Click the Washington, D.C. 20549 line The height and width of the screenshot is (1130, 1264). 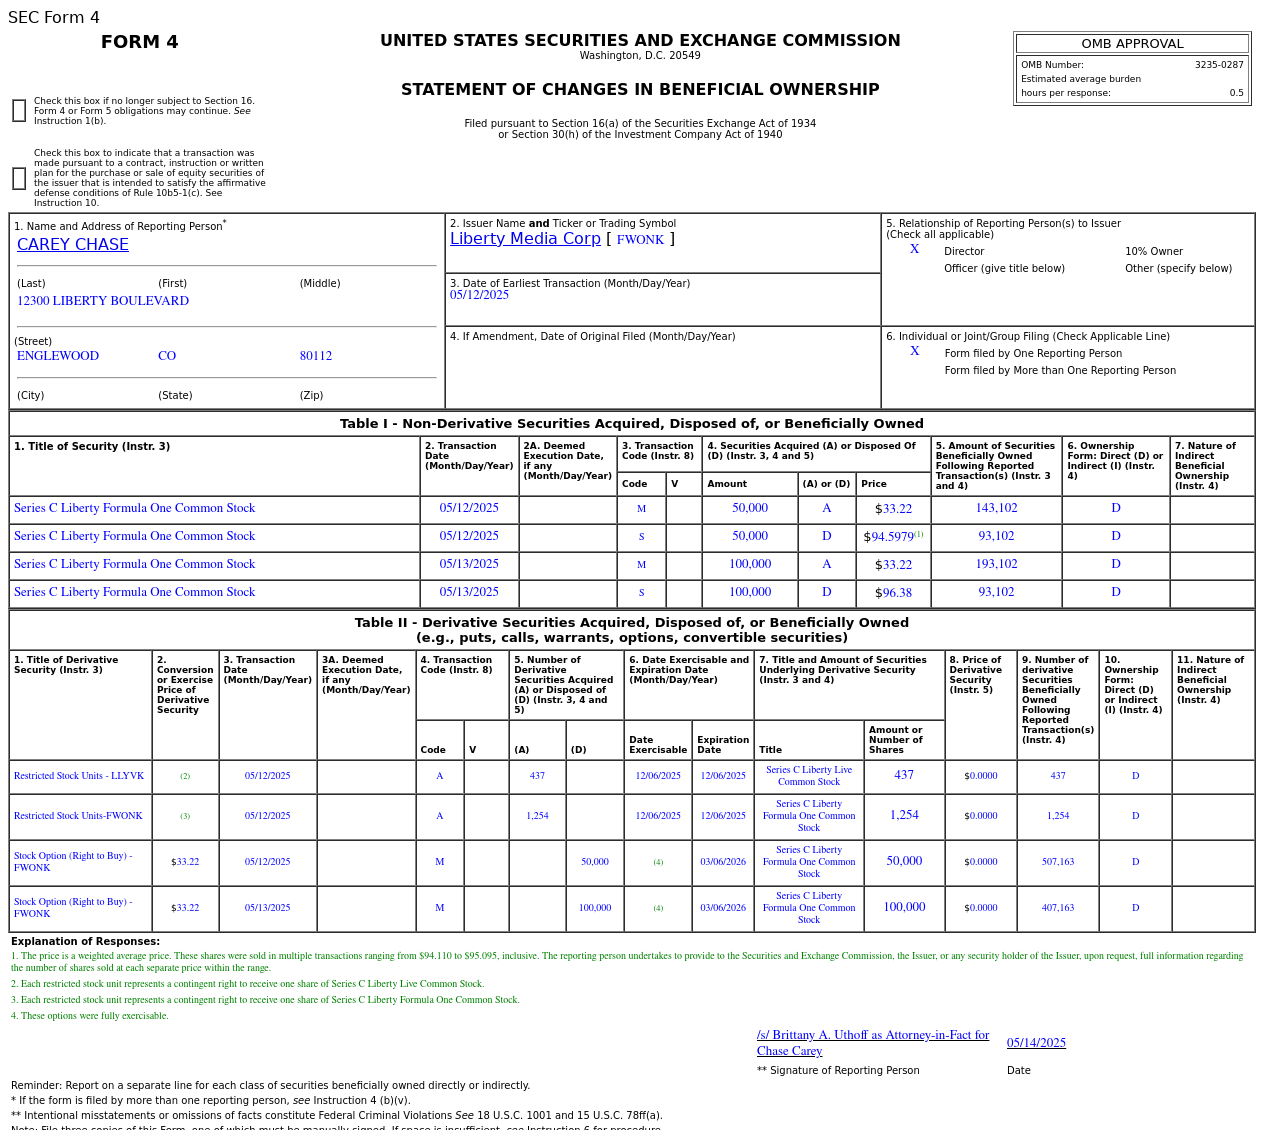click(x=640, y=56)
